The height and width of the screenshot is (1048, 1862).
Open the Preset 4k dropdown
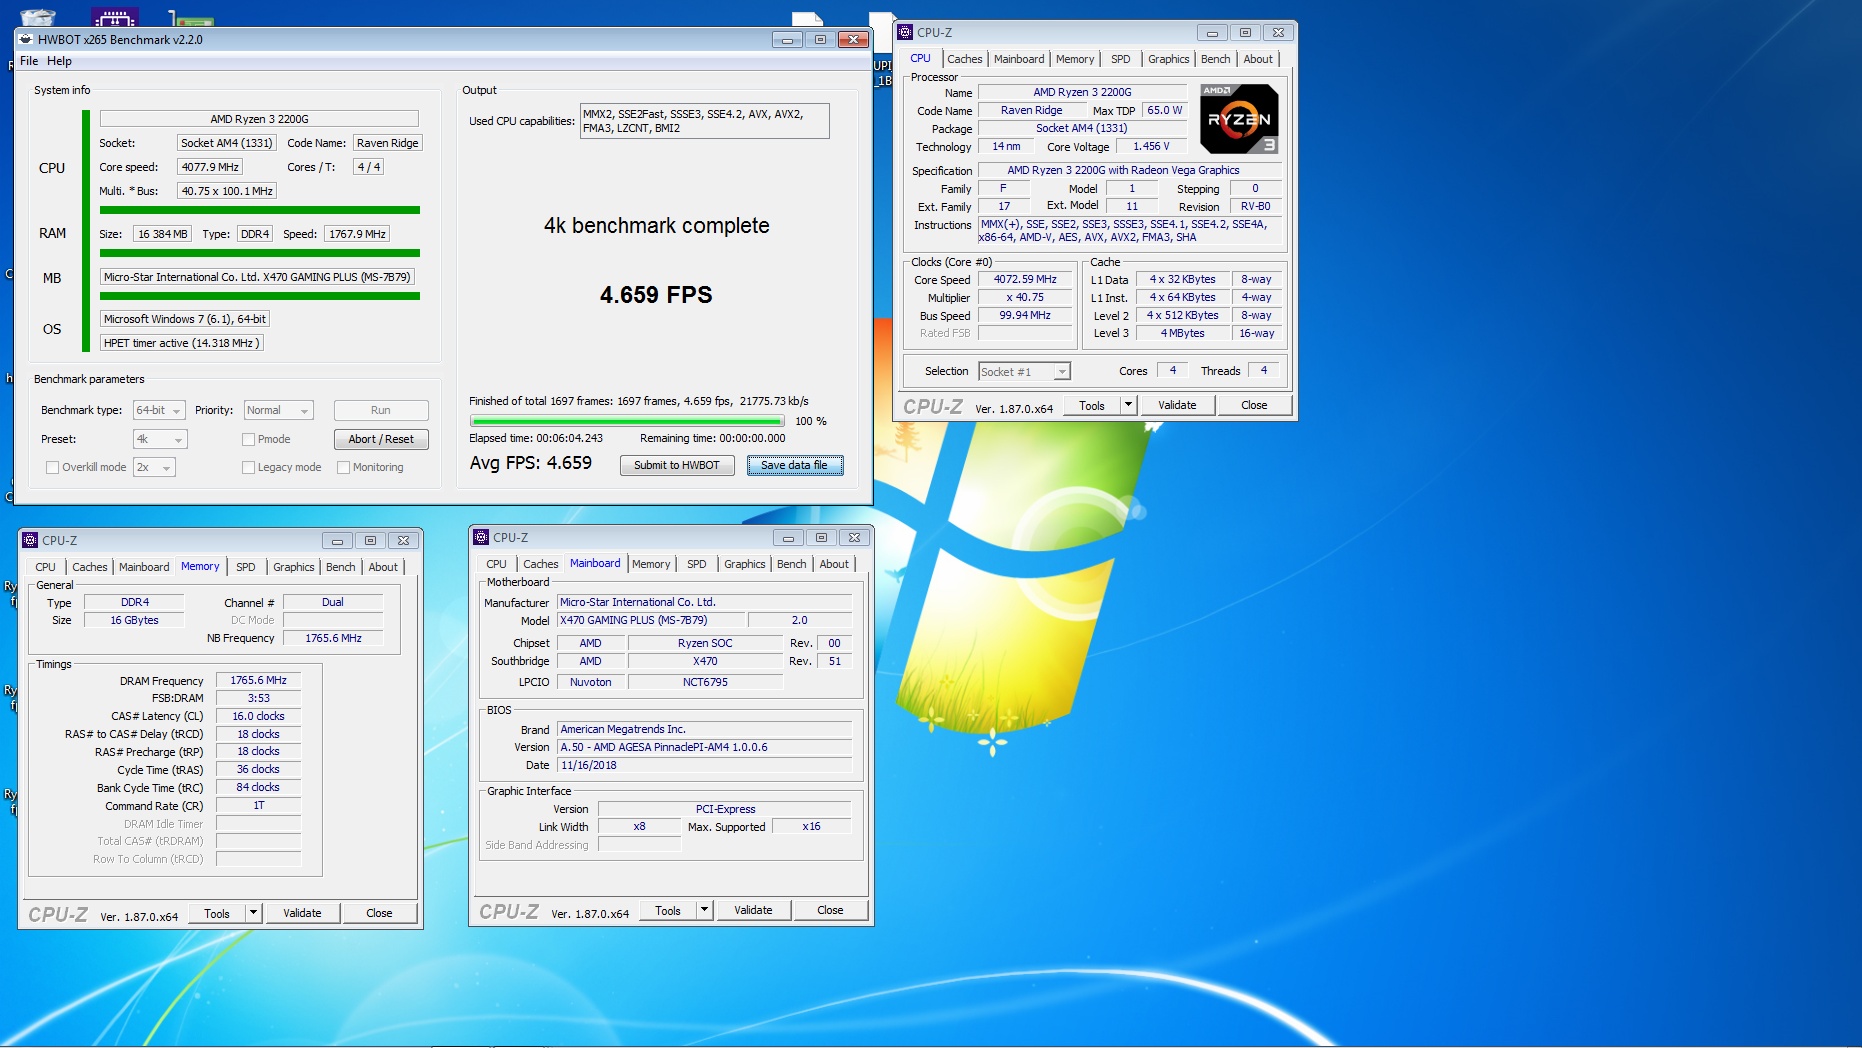[x=160, y=439]
